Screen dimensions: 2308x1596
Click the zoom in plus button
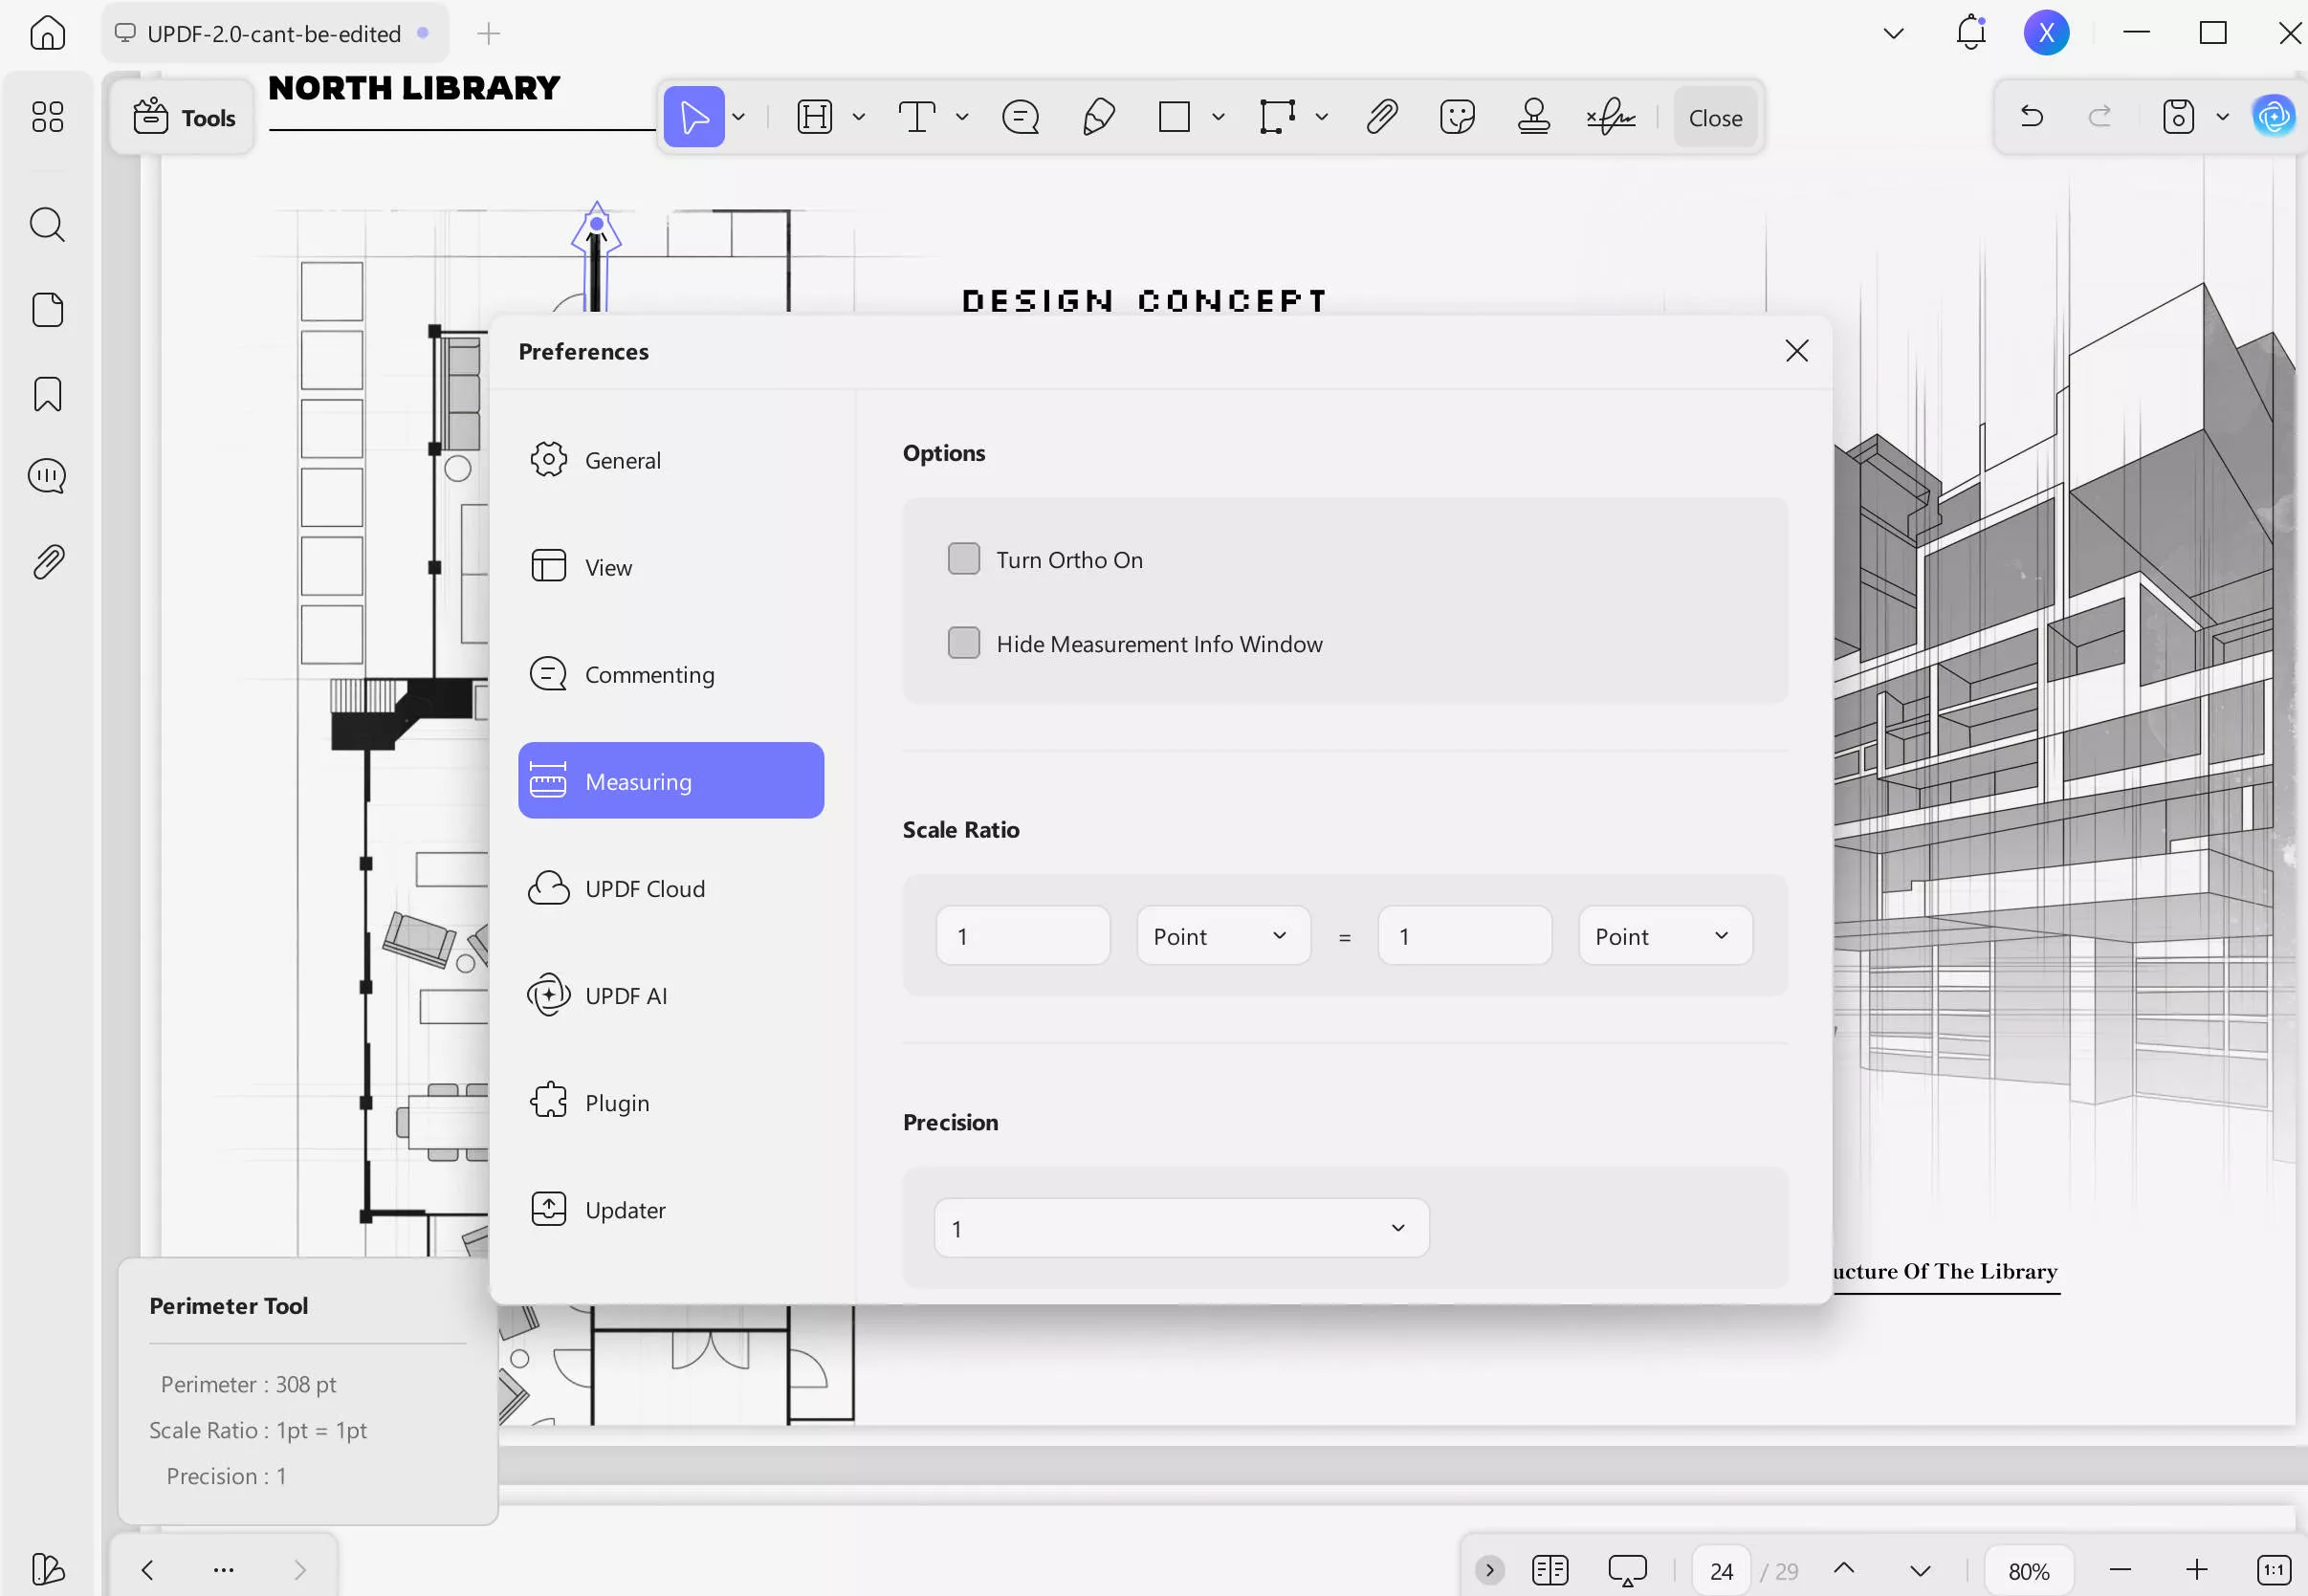(2196, 1570)
